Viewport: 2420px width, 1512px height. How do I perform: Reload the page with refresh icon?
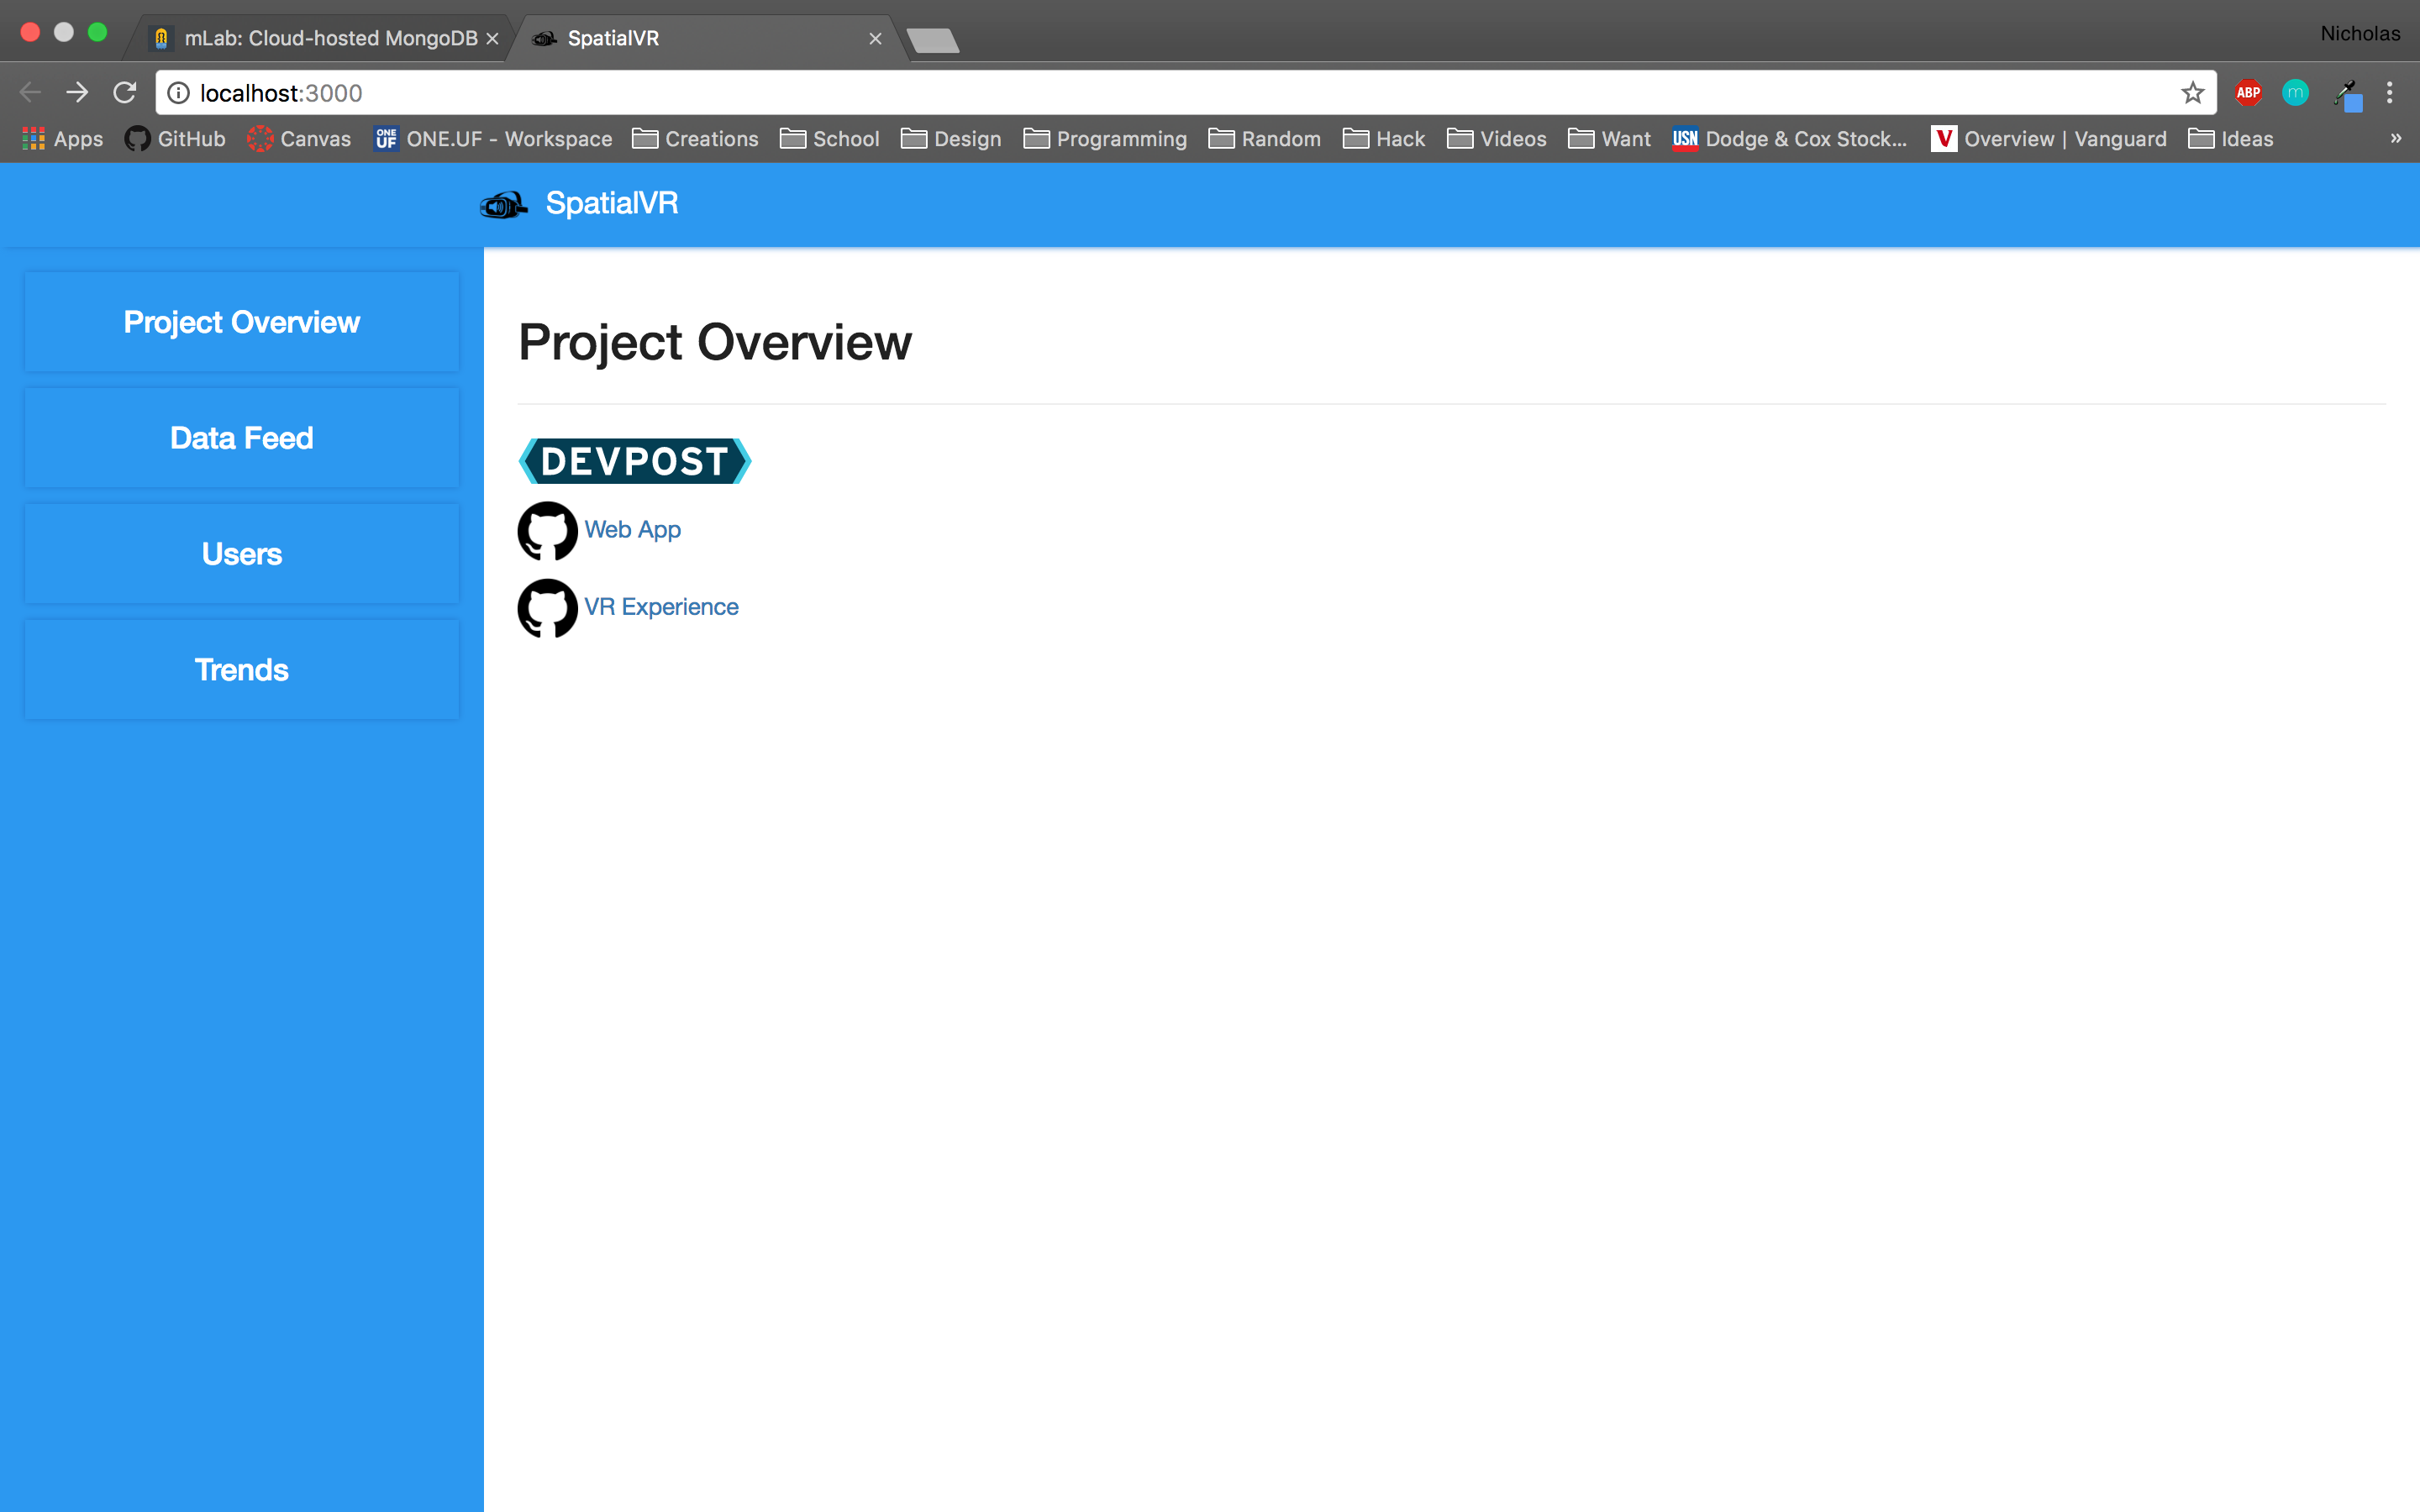[x=124, y=93]
